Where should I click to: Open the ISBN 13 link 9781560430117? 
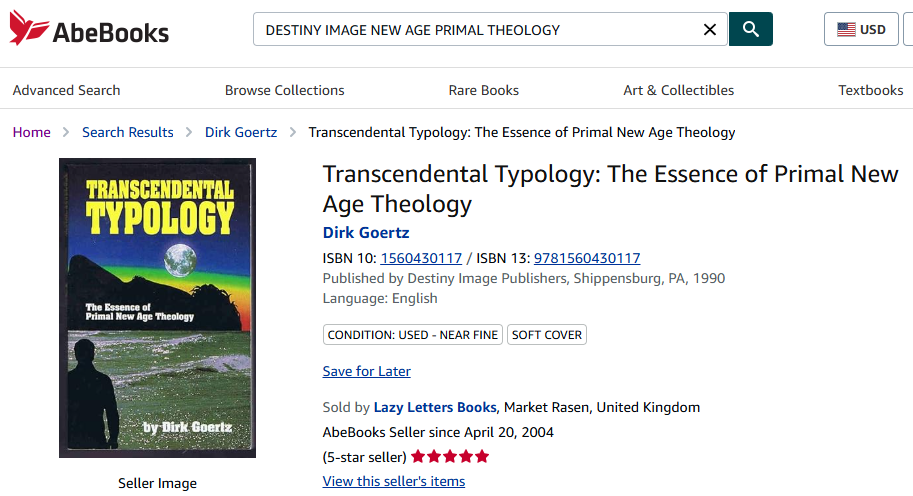[587, 258]
